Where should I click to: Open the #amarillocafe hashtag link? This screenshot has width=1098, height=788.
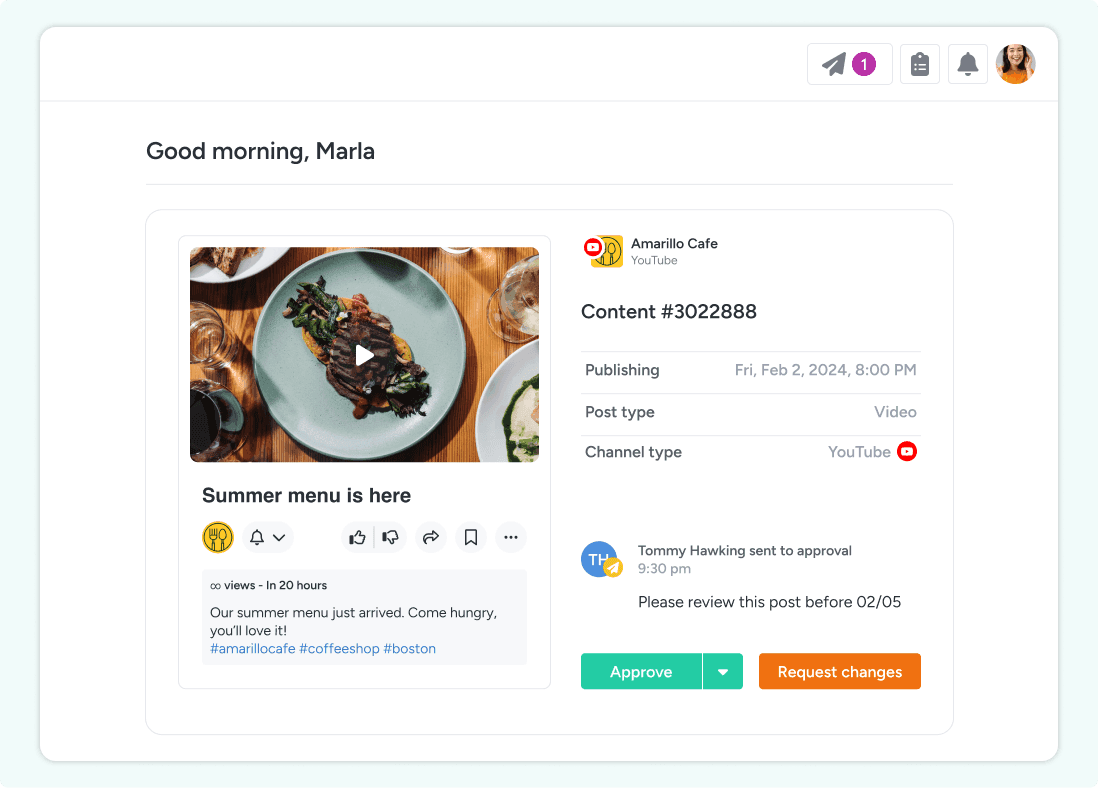pyautogui.click(x=253, y=649)
